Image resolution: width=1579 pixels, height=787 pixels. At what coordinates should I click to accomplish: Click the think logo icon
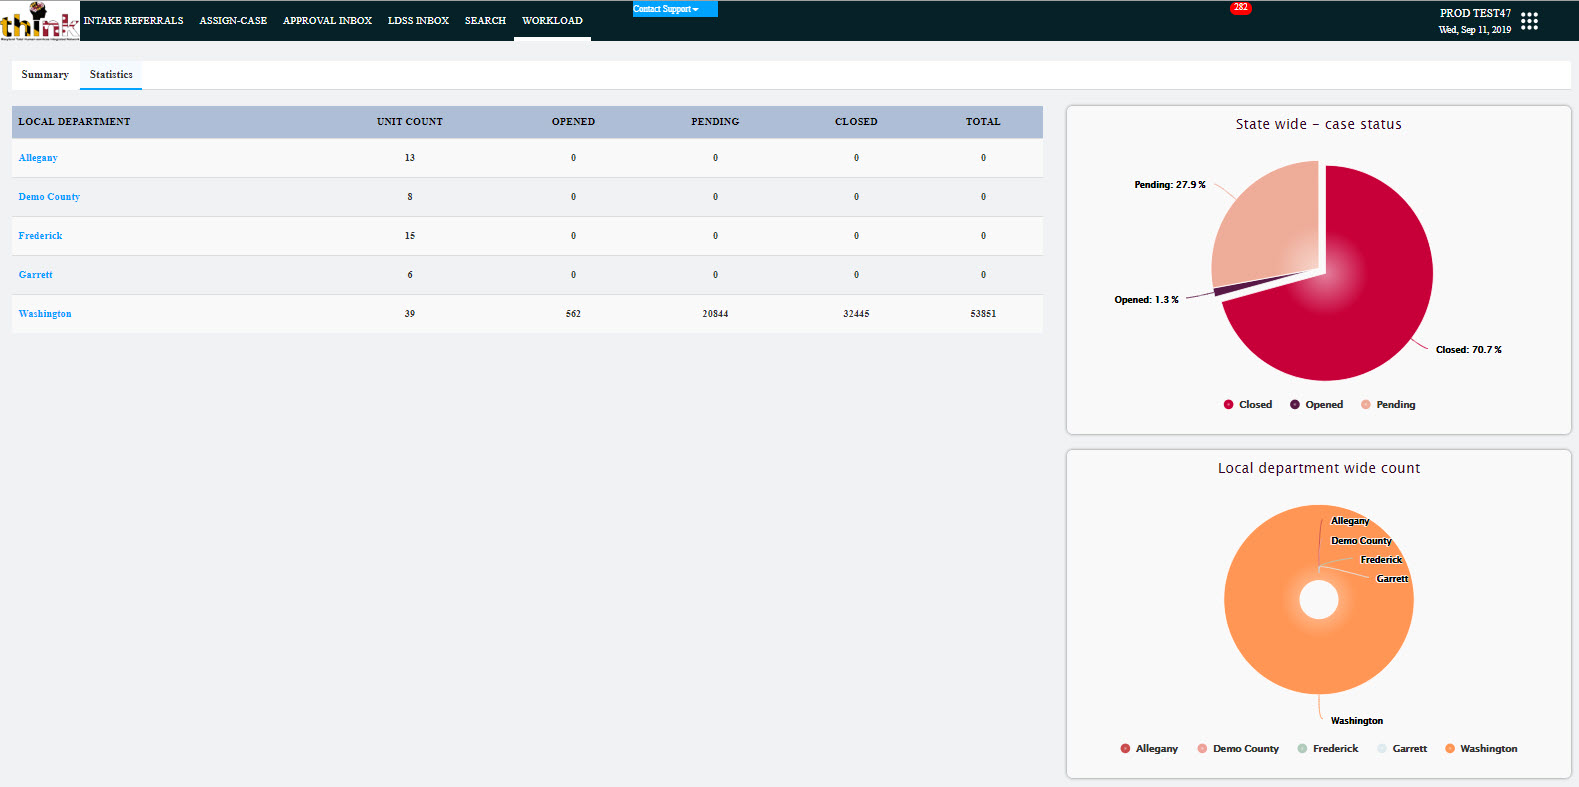(x=39, y=21)
